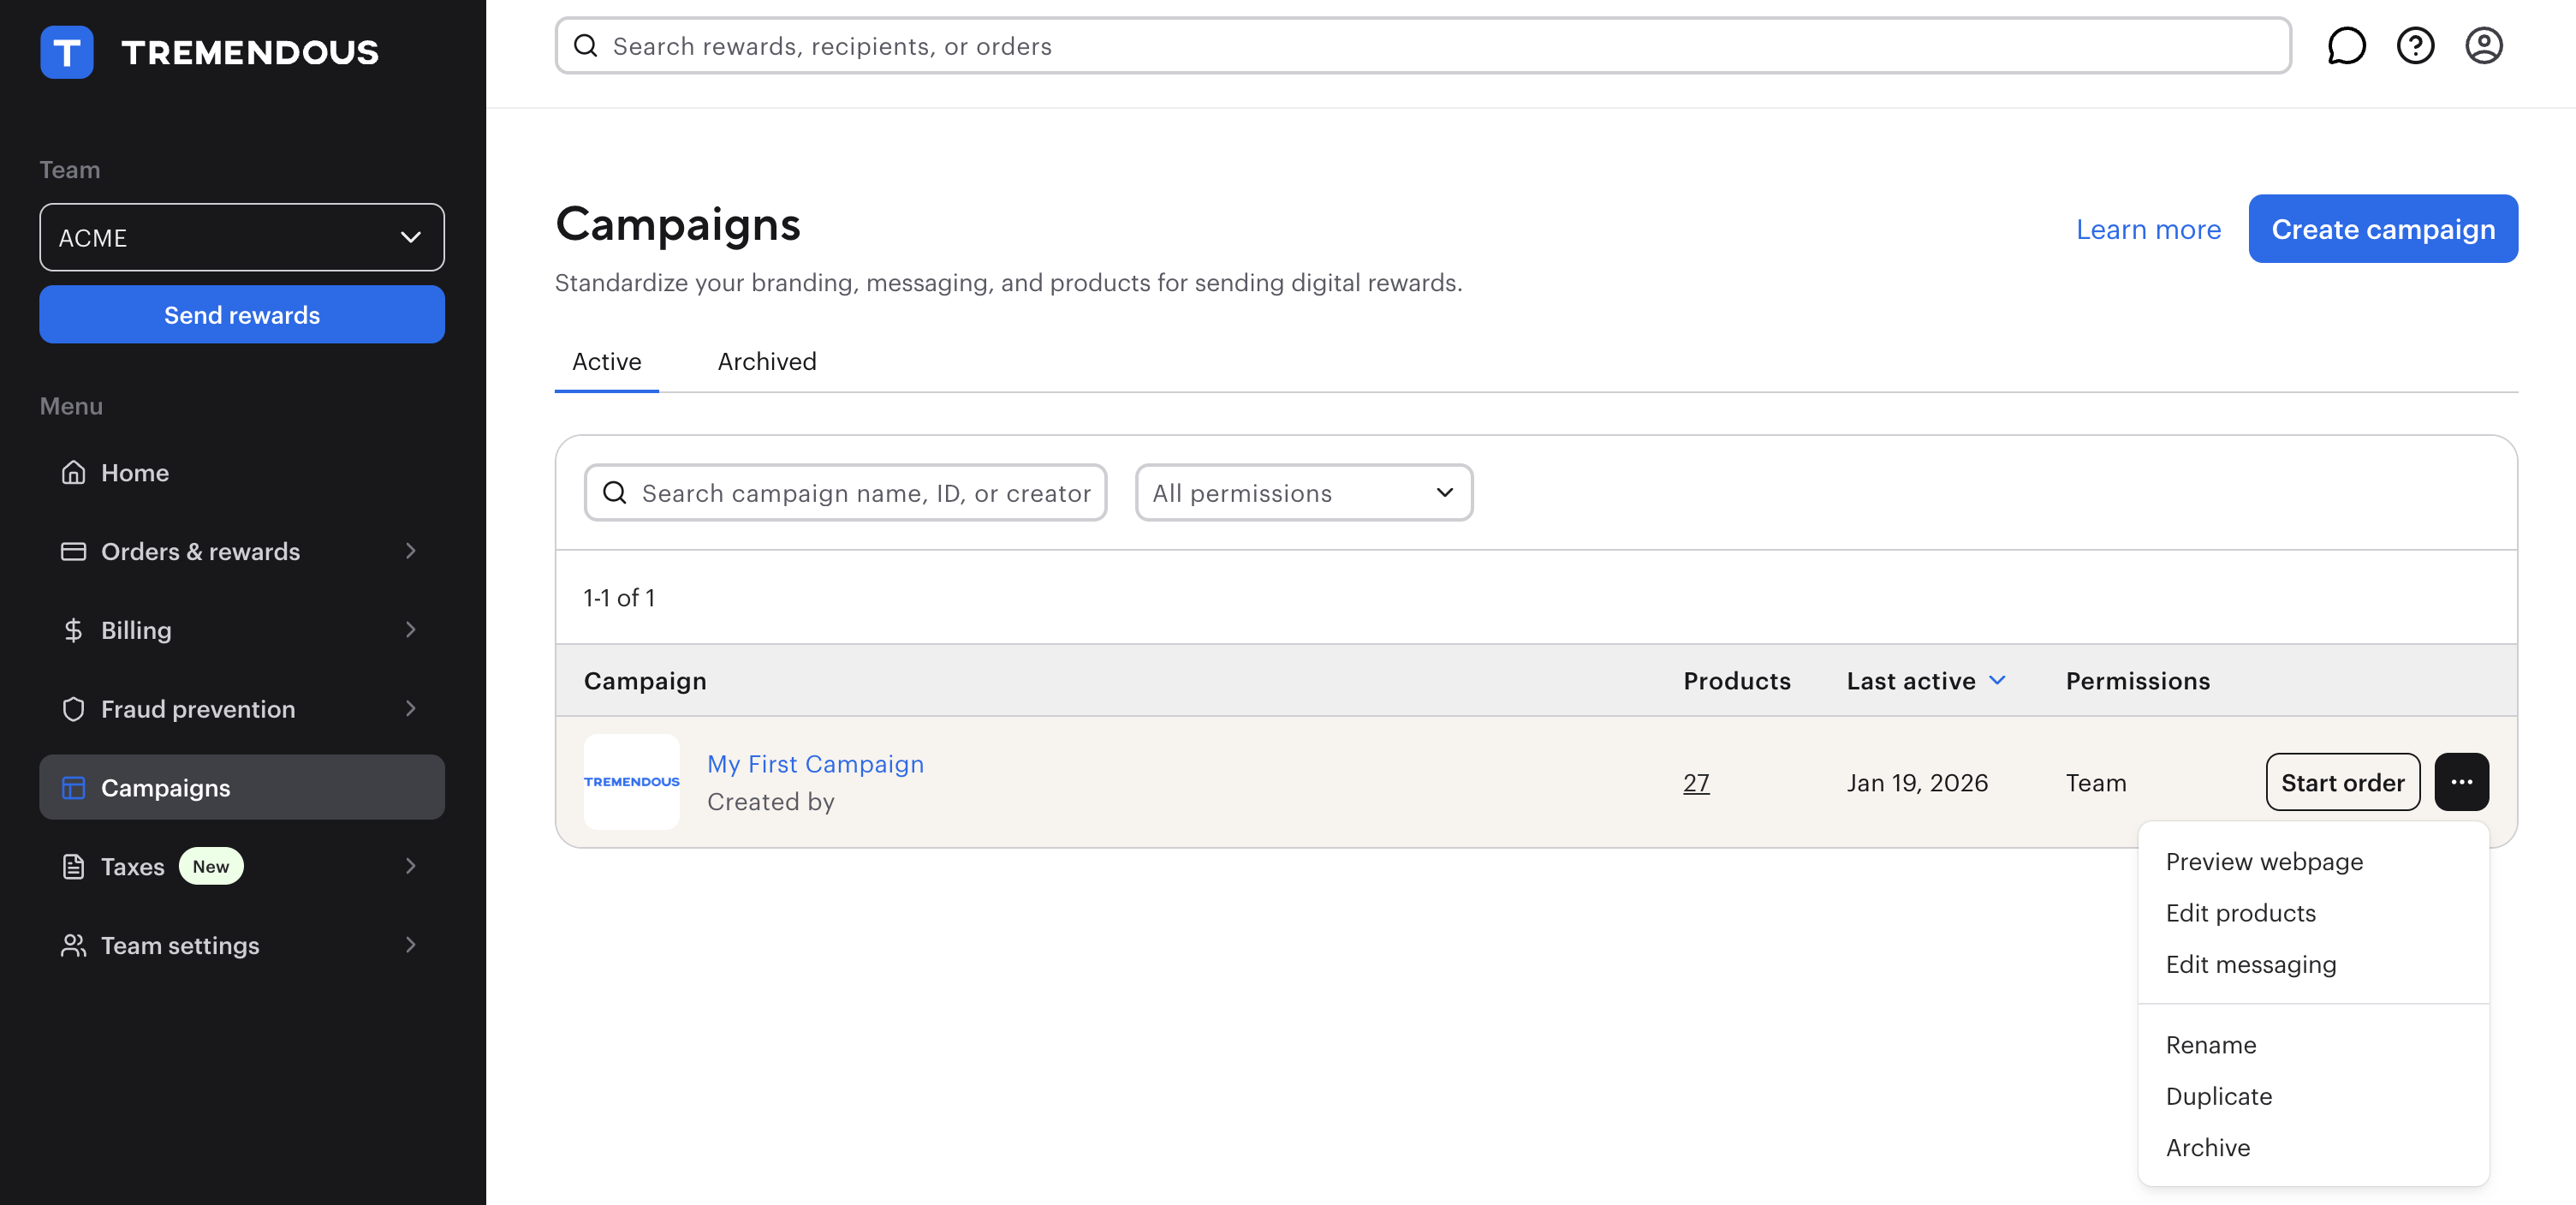Click the Create campaign button
The height and width of the screenshot is (1205, 2576).
point(2382,229)
